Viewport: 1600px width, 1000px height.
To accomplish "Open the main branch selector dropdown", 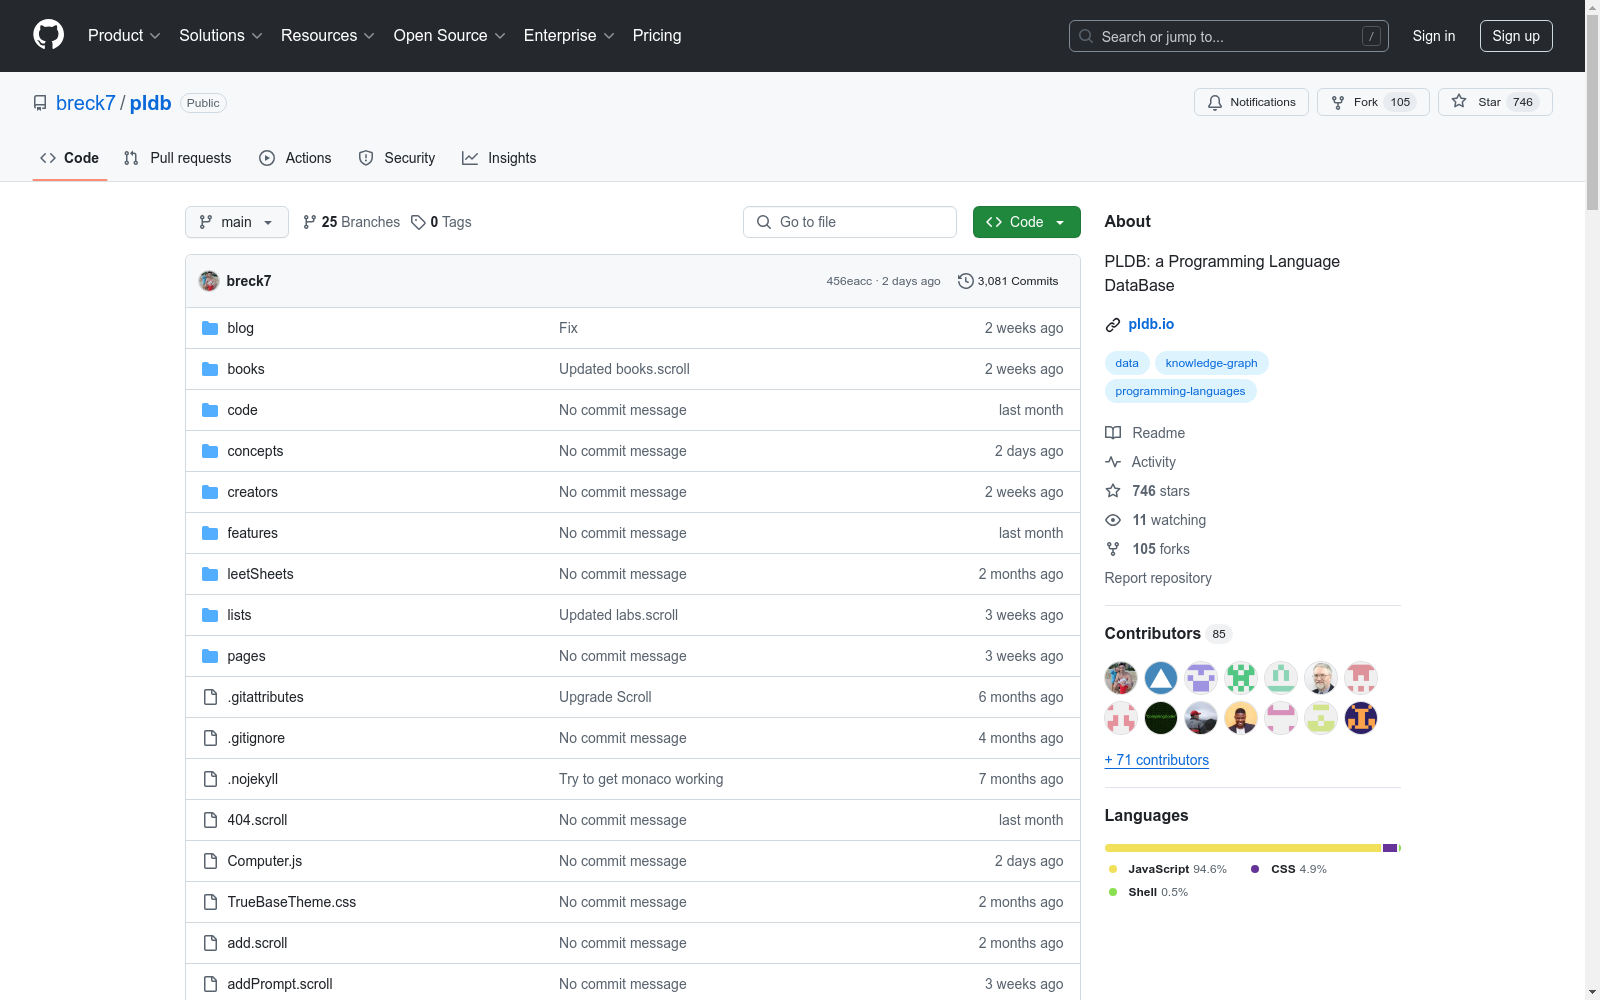I will coord(237,222).
